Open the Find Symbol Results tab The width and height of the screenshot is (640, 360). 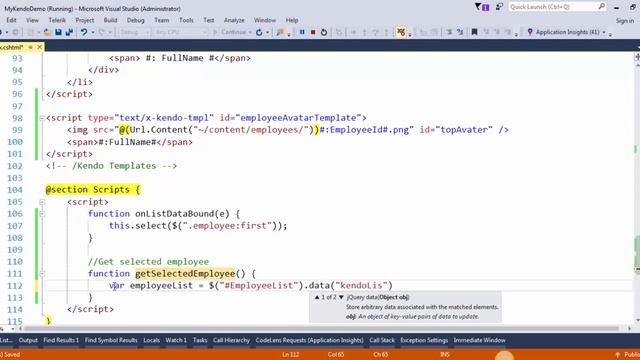[111, 340]
